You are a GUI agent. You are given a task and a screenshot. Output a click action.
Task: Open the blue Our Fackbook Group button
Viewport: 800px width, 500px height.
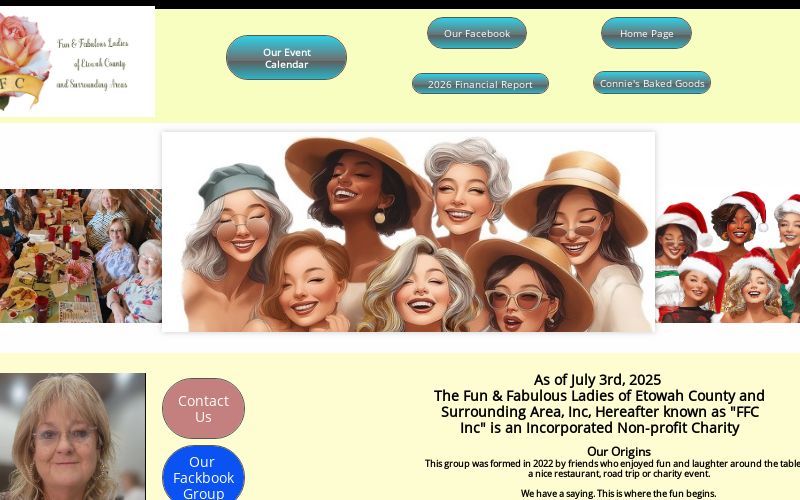203,473
